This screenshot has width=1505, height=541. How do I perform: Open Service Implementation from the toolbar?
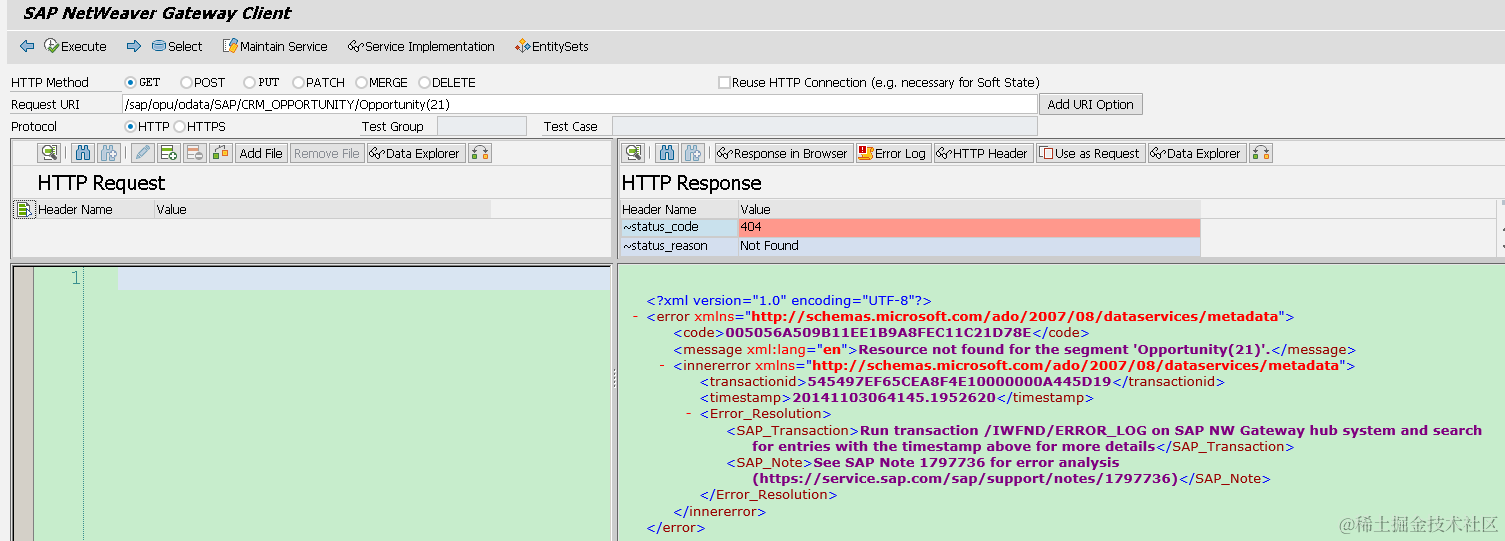point(421,46)
